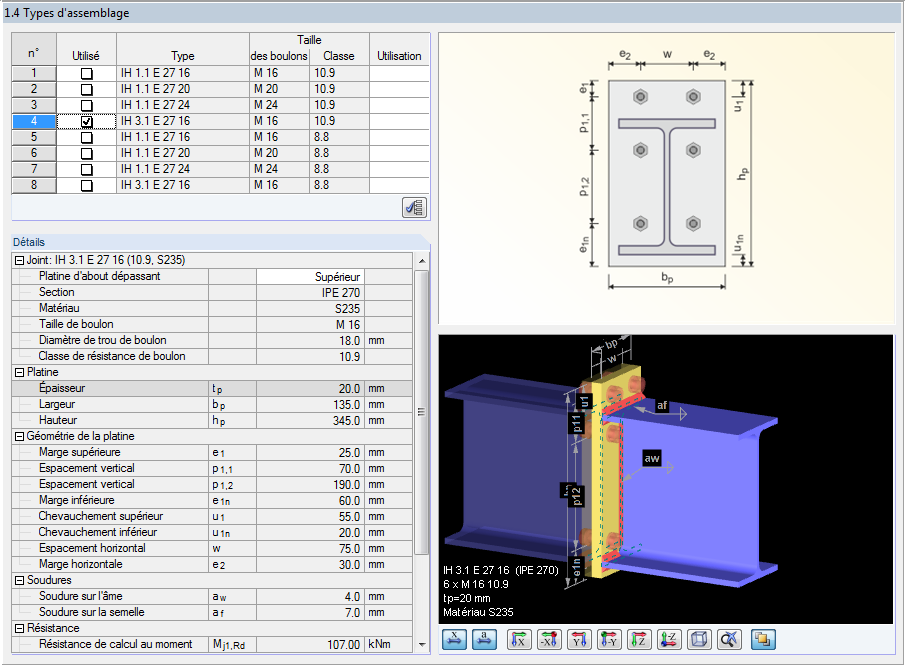This screenshot has height=667, width=906.
Task: Uncheck row 4 IH 3.1 E 27 16
Action: point(87,121)
